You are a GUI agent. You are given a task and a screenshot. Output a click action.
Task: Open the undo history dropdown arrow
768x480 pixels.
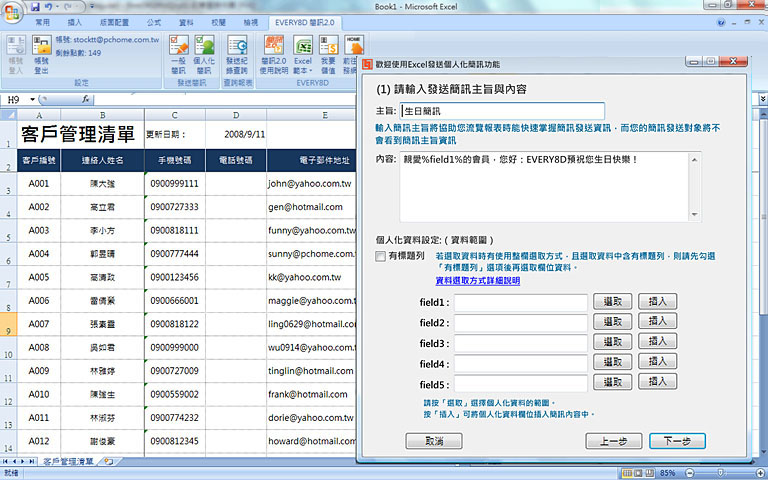pyautogui.click(x=56, y=7)
